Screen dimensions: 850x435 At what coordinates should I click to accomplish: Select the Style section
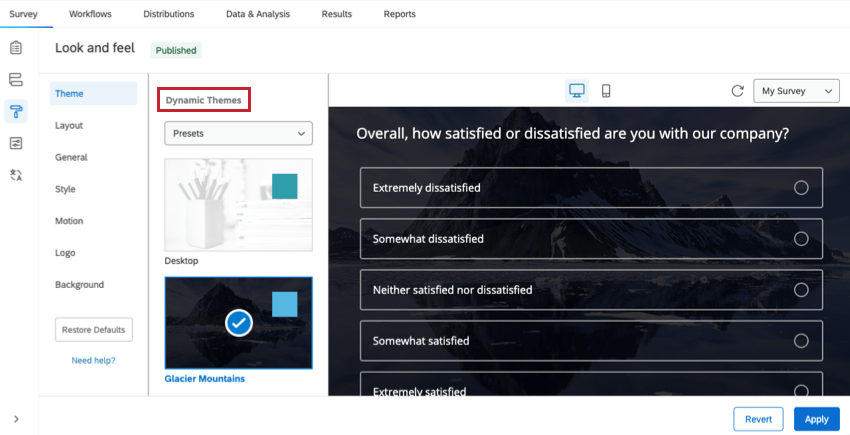(x=65, y=189)
